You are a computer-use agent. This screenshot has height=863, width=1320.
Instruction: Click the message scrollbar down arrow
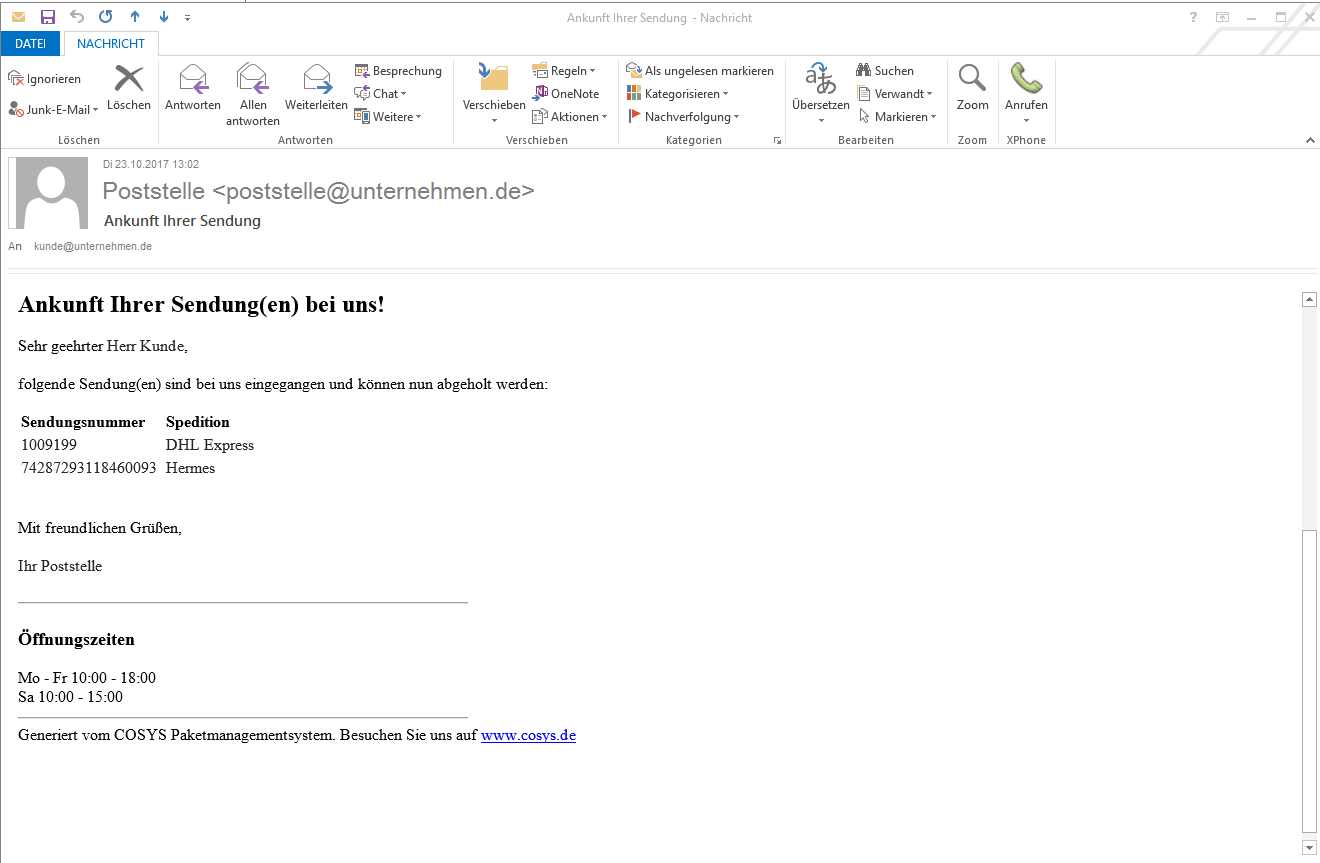(1309, 848)
